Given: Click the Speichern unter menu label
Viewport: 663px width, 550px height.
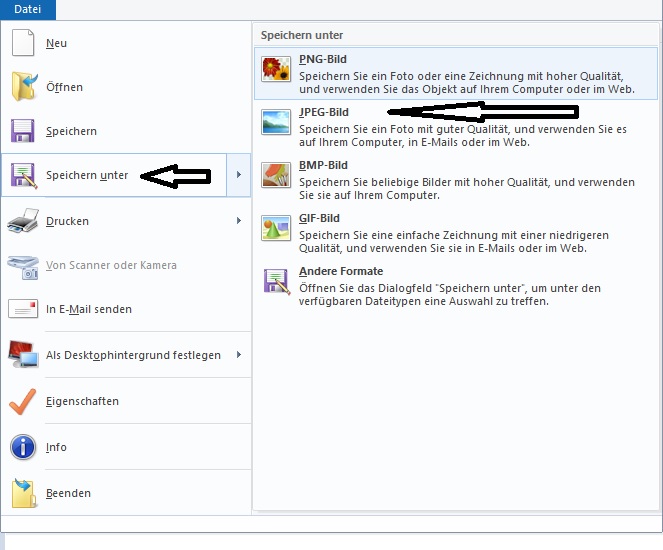Looking at the screenshot, I should pyautogui.click(x=87, y=176).
